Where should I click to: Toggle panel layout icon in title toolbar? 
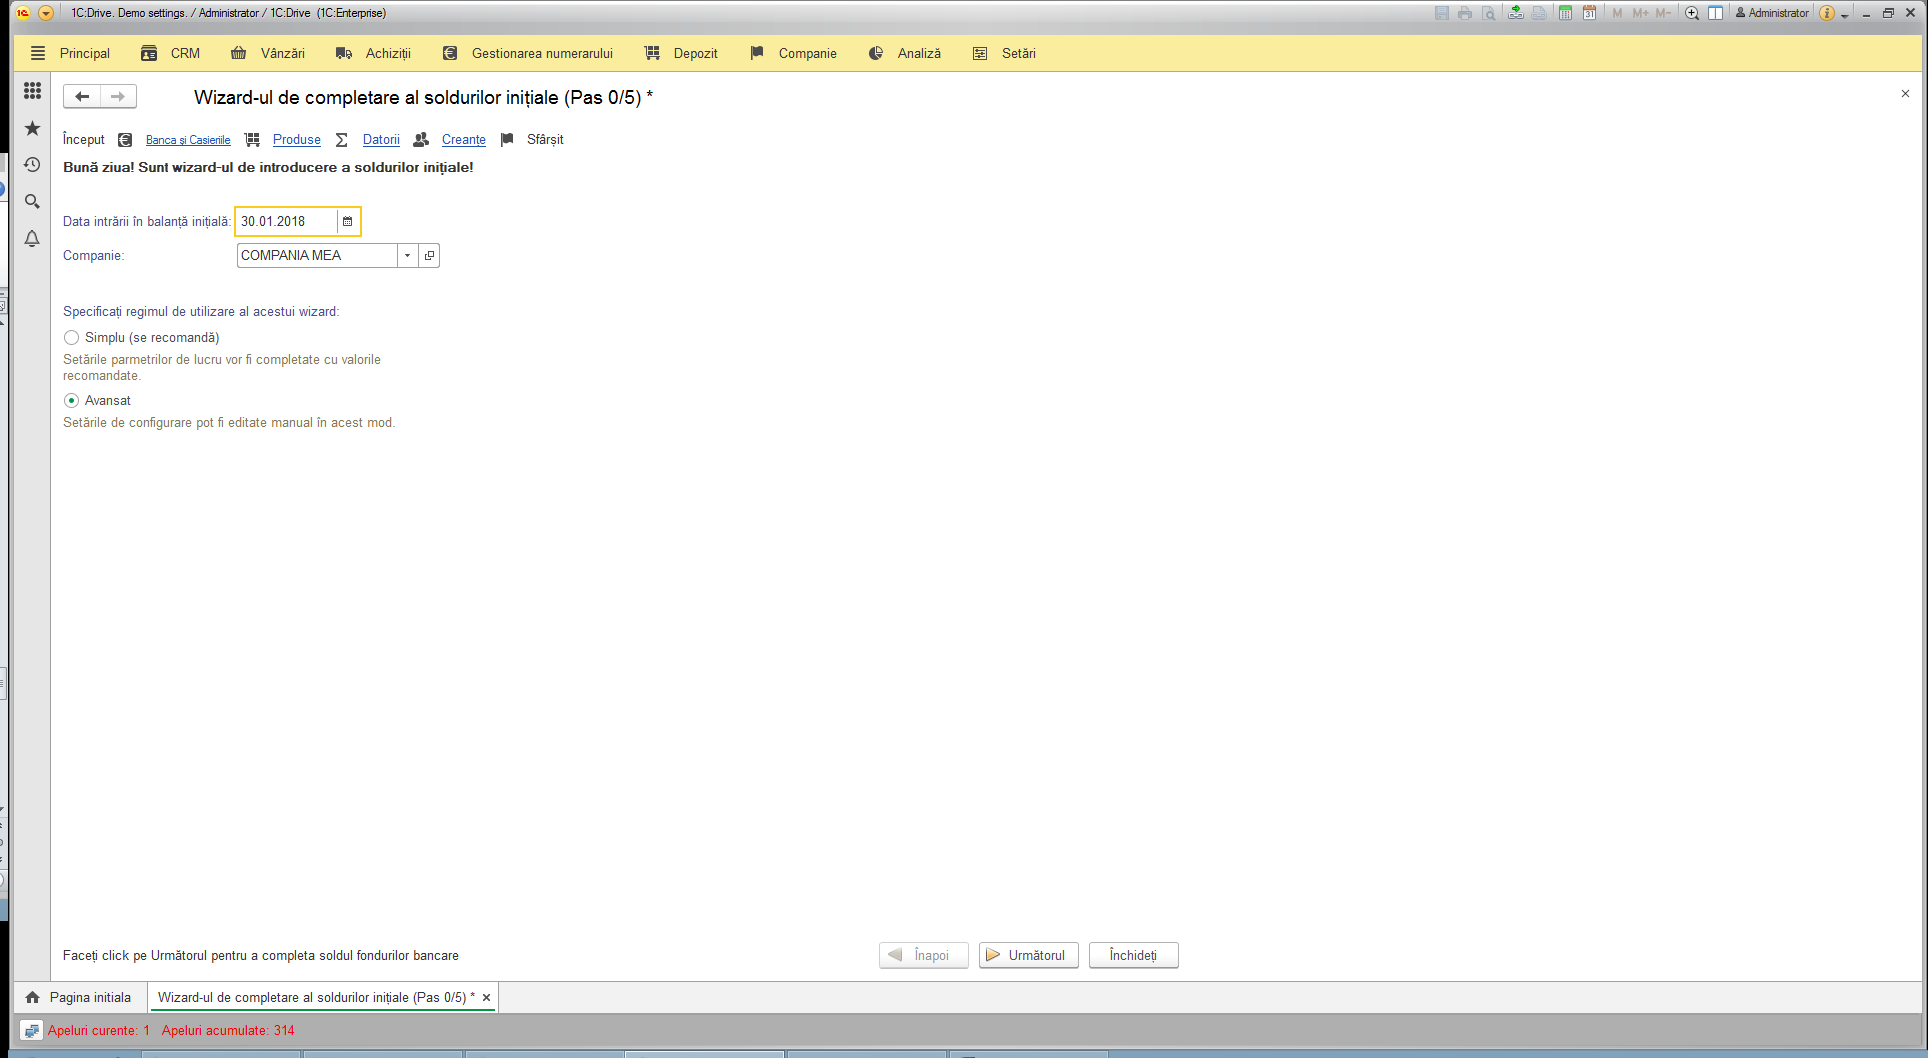coord(1716,13)
